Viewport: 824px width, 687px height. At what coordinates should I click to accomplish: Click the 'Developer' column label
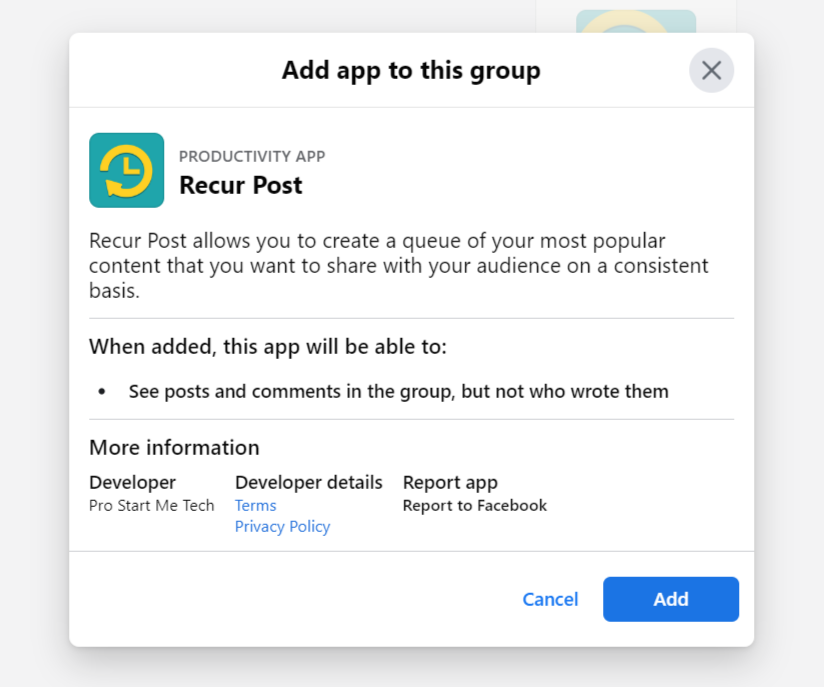point(132,482)
